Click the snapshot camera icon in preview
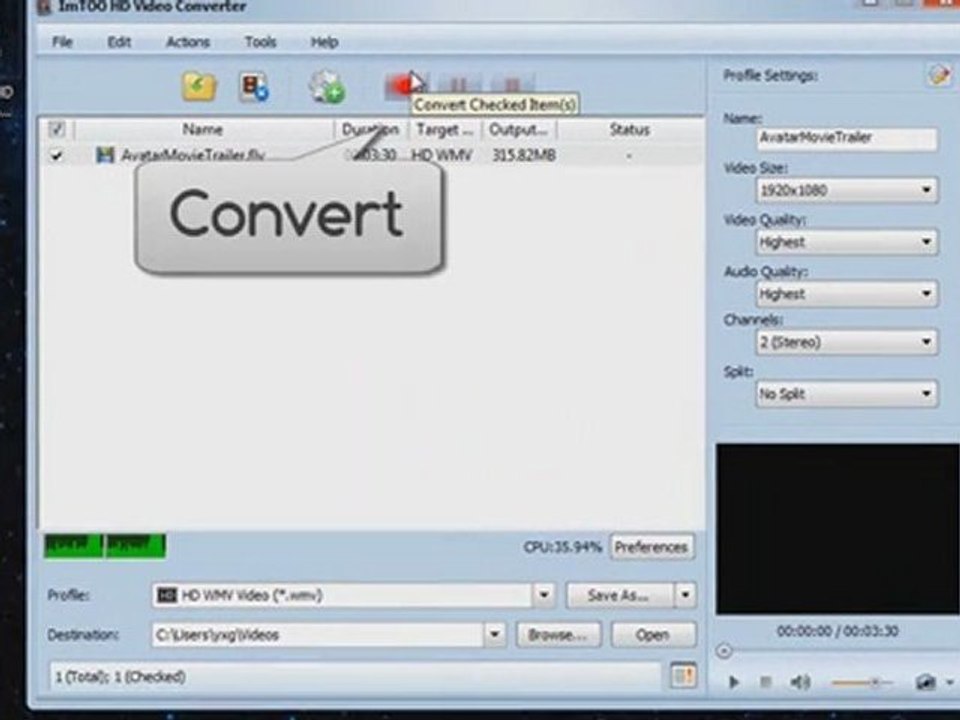 pyautogui.click(x=925, y=681)
